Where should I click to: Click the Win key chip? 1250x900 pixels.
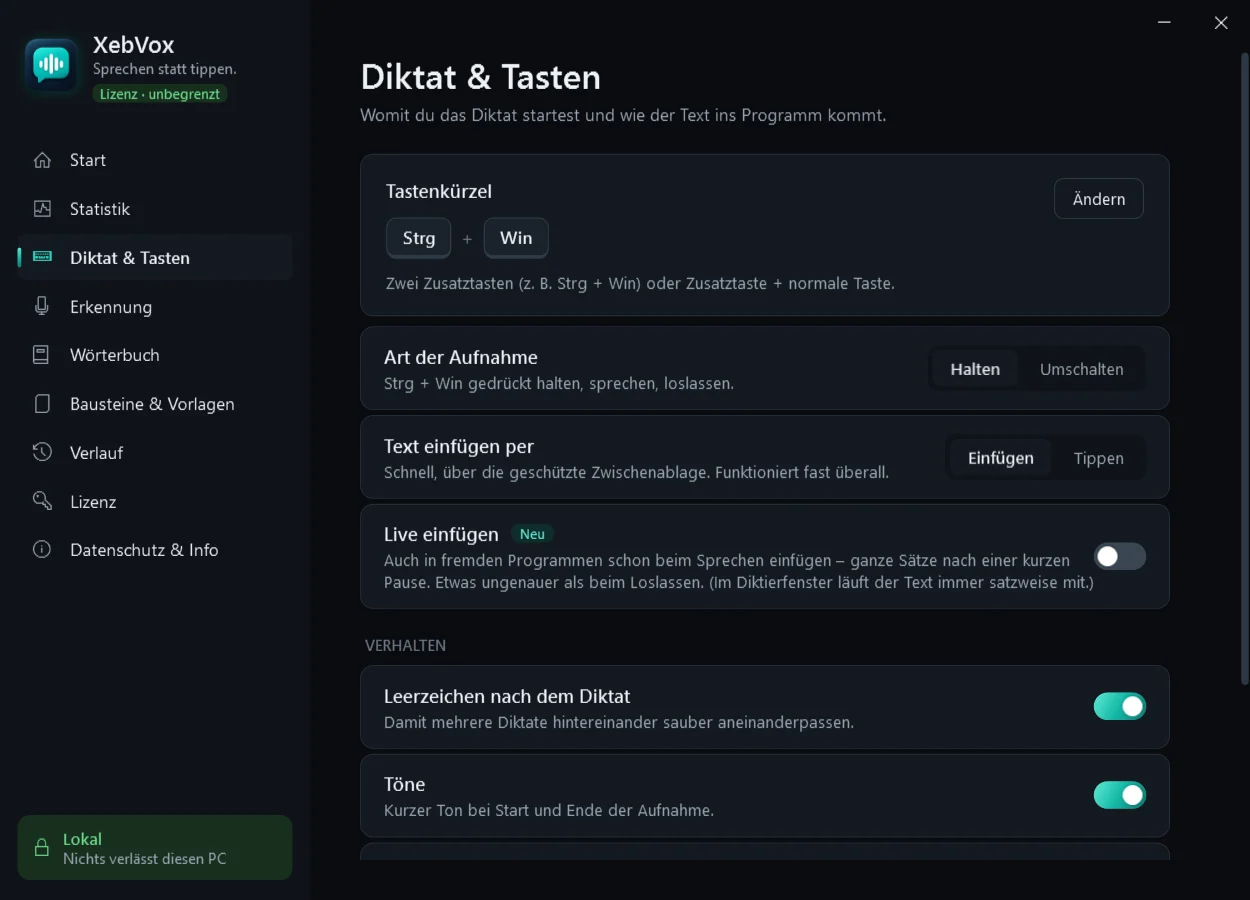[516, 238]
